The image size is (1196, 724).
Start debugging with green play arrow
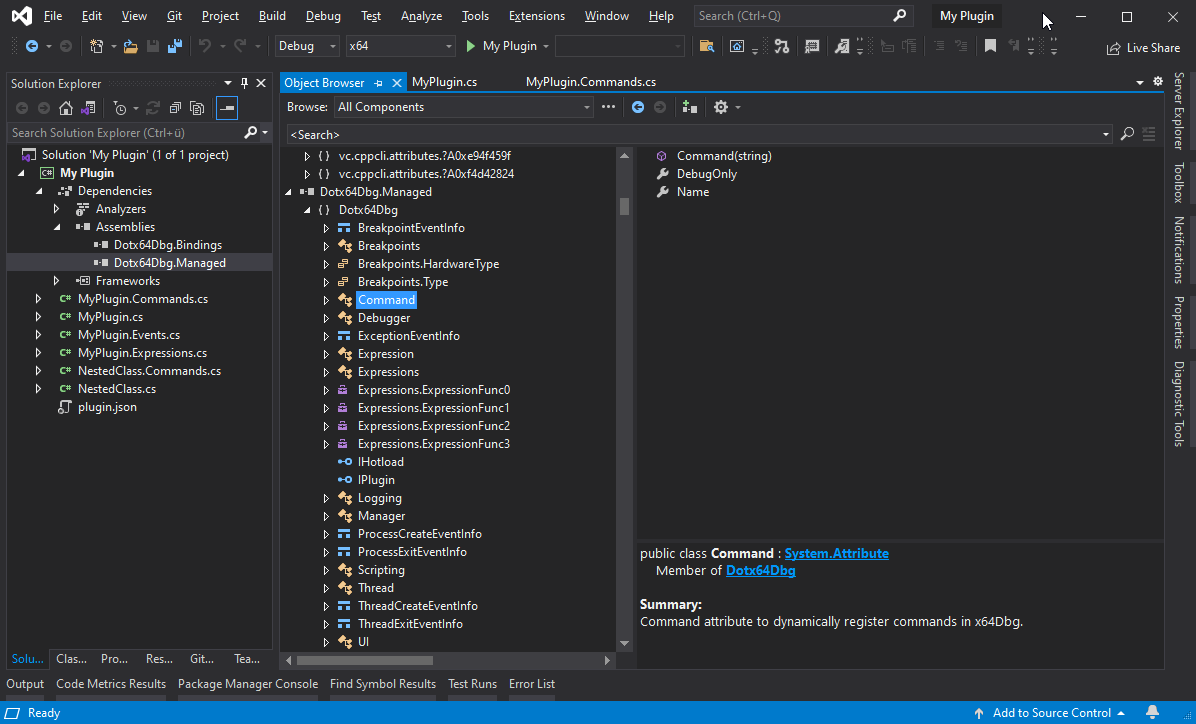[471, 47]
